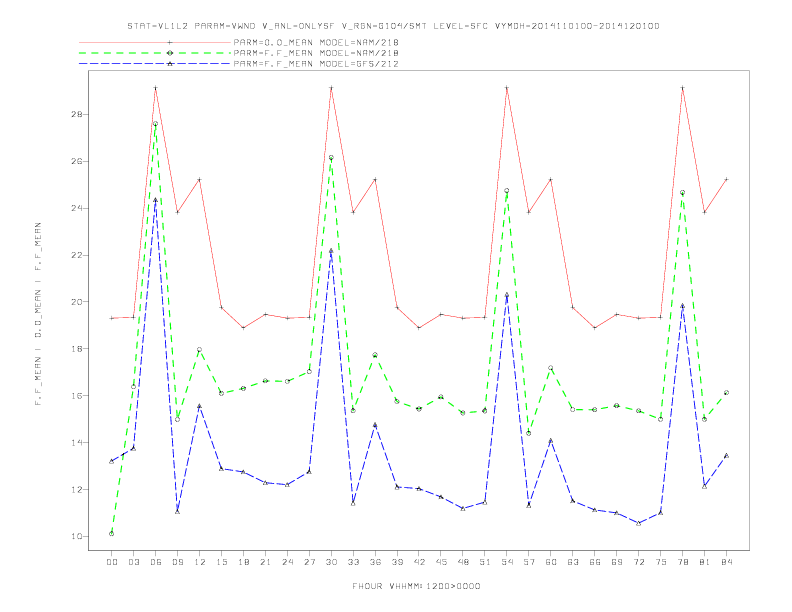Click the x-axis tick label 06
The image size is (792, 612).
click(156, 562)
